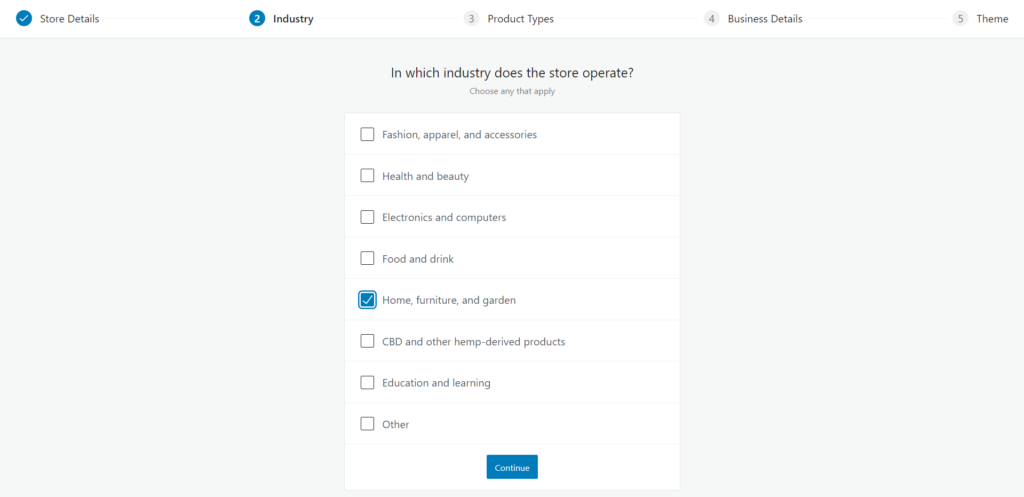Image resolution: width=1024 pixels, height=497 pixels.
Task: Click the Food and drink label text
Action: (417, 259)
